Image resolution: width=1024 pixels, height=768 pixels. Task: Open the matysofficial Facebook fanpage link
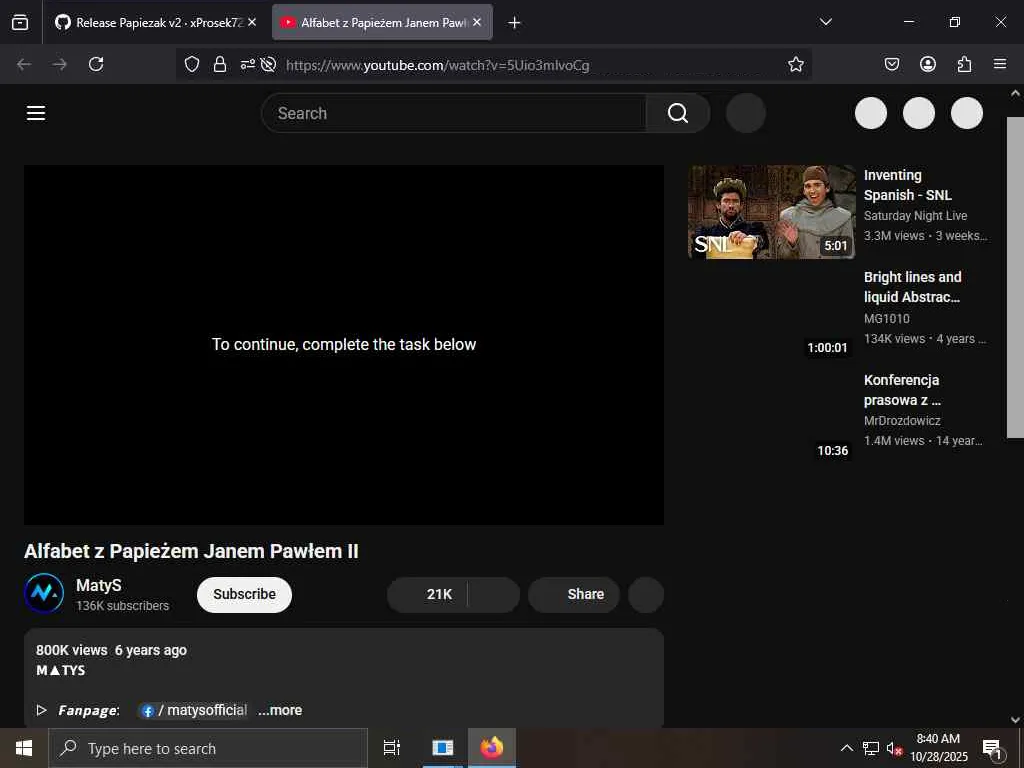[195, 710]
